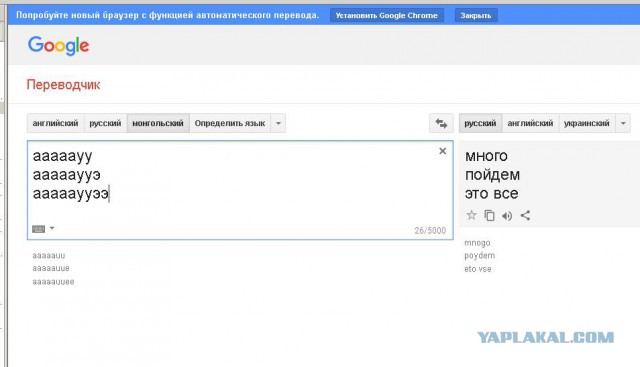Open keyboard input method options arrow
Image resolution: width=640 pixels, height=367 pixels.
[x=52, y=228]
